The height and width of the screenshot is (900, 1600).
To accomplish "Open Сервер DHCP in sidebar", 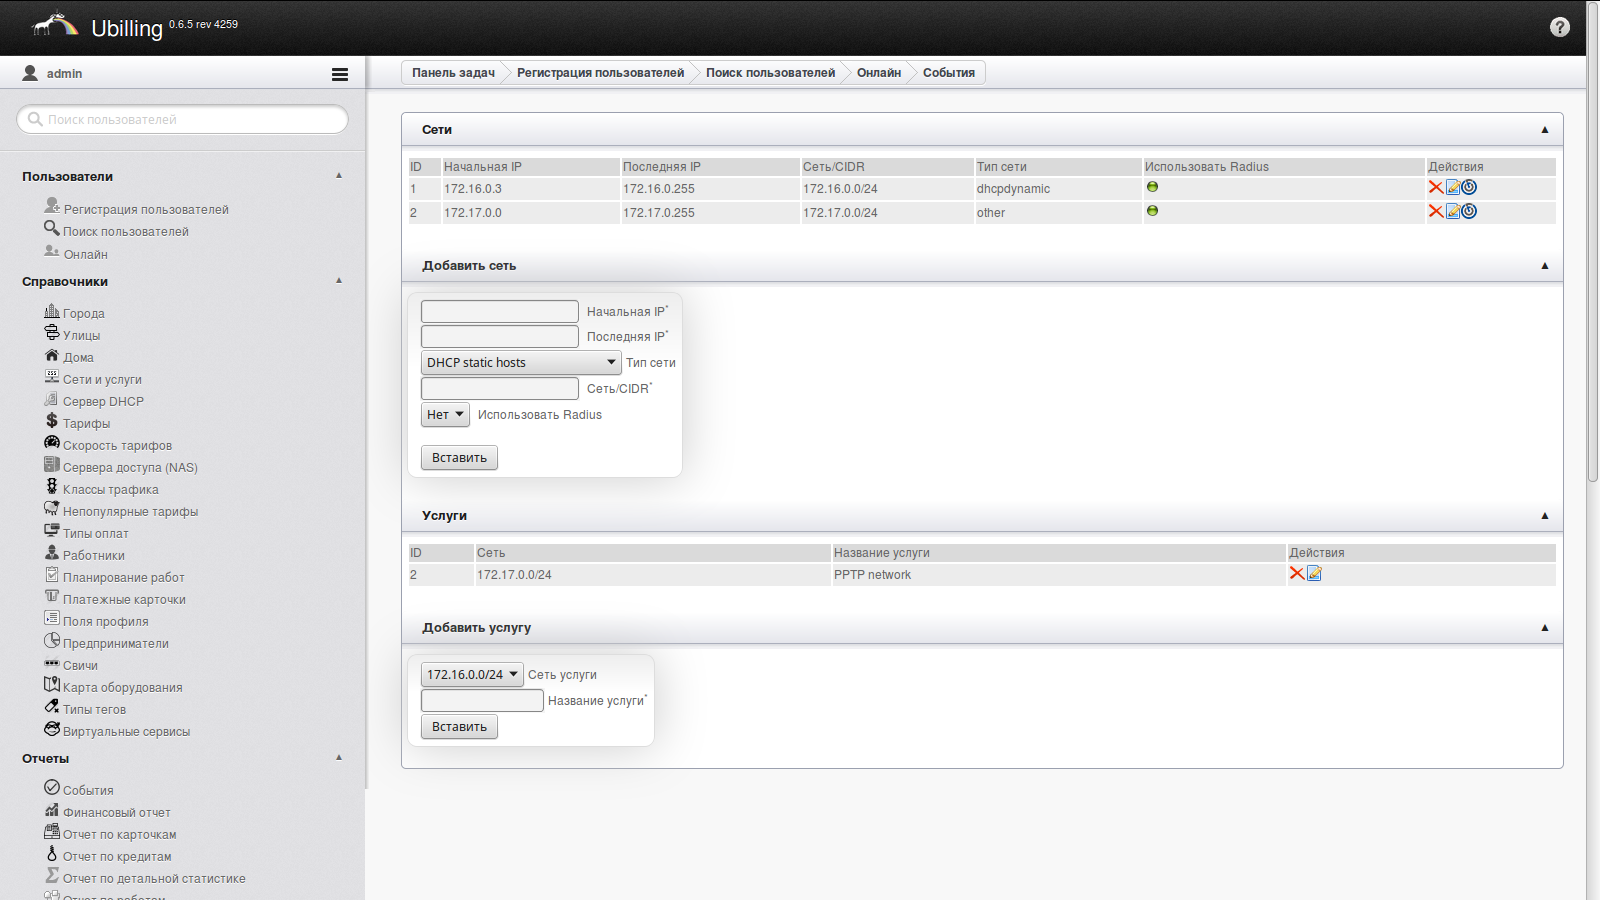I will [103, 402].
